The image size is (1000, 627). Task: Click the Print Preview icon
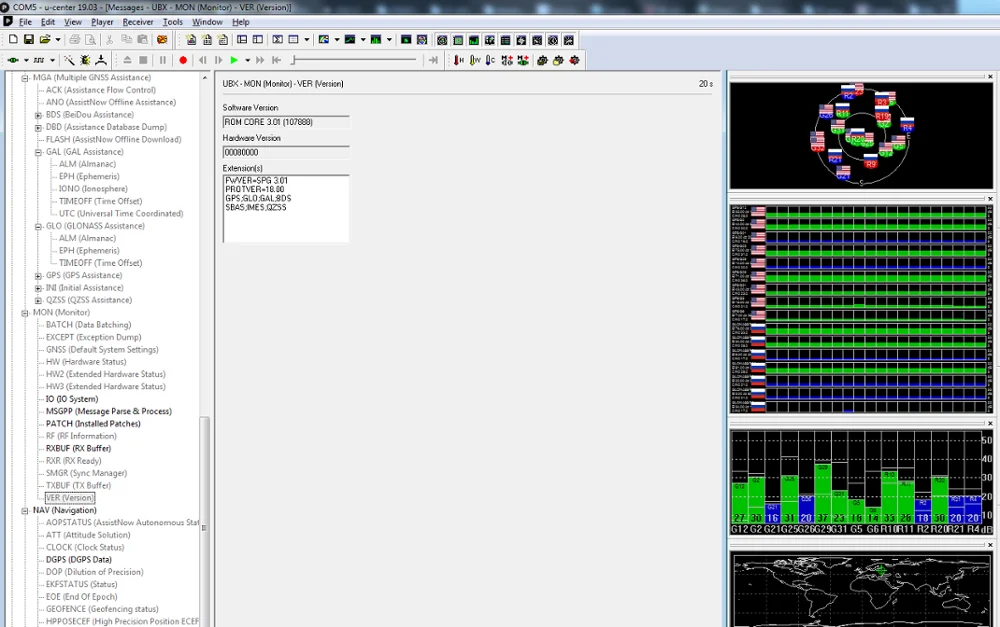pos(91,40)
